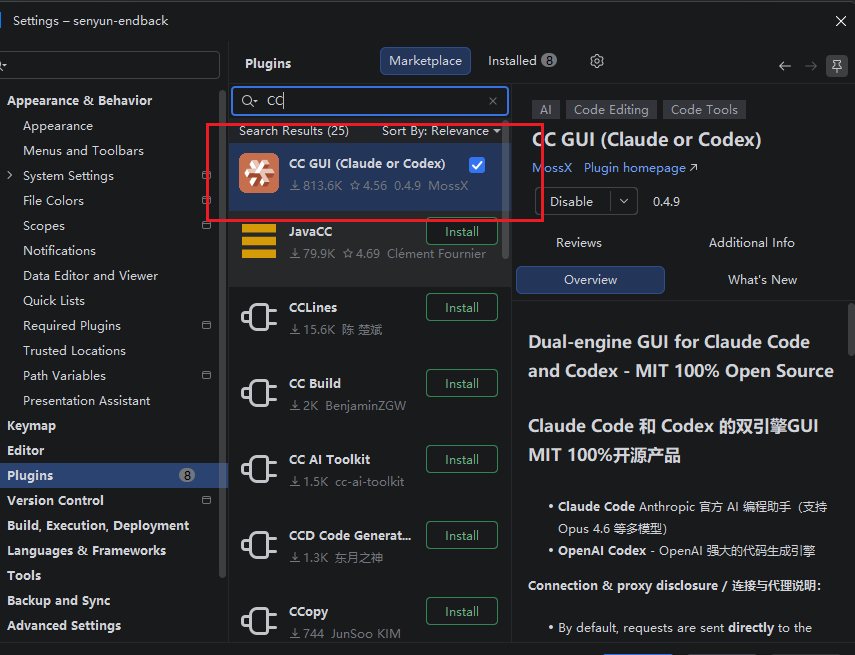Navigate forward with the right arrow
This screenshot has width=855, height=655.
[x=811, y=66]
